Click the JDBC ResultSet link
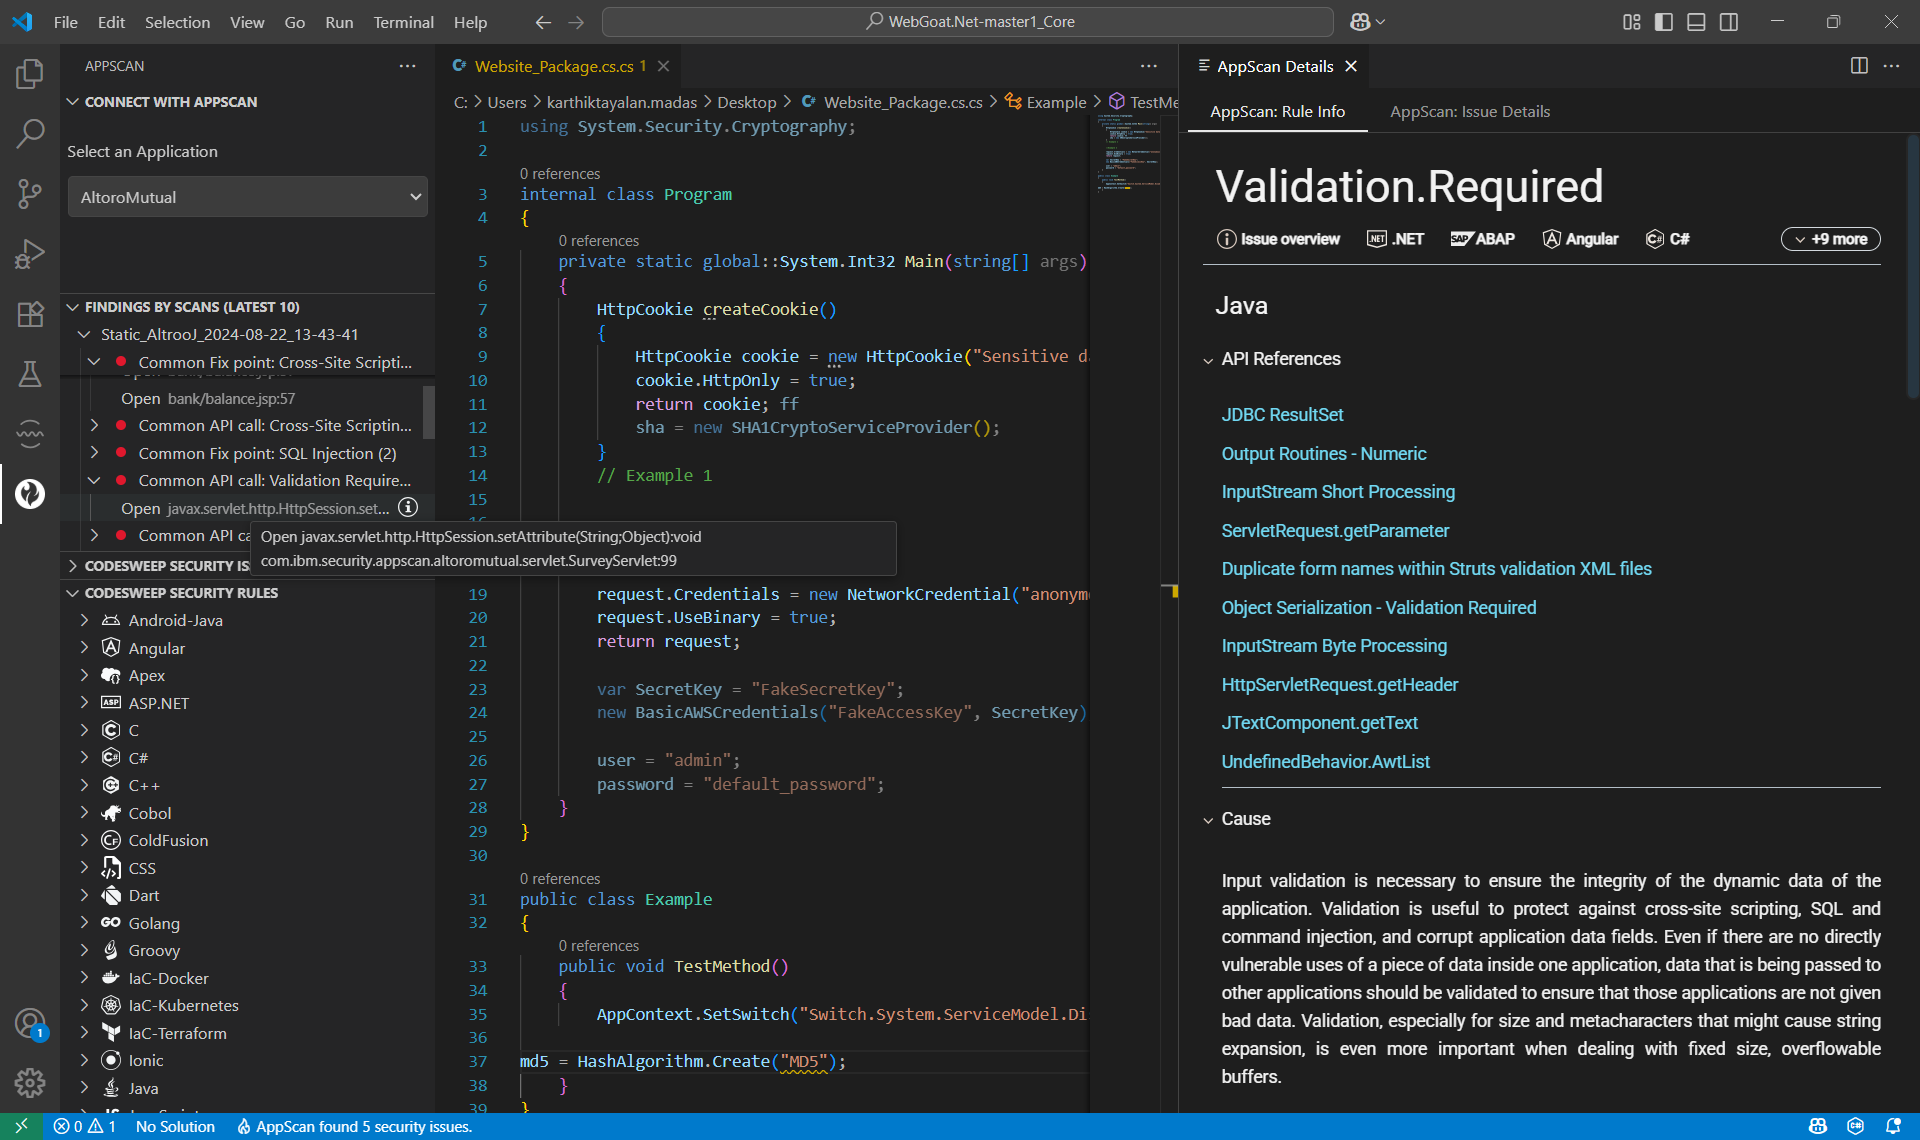This screenshot has height=1140, width=1920. tap(1282, 415)
